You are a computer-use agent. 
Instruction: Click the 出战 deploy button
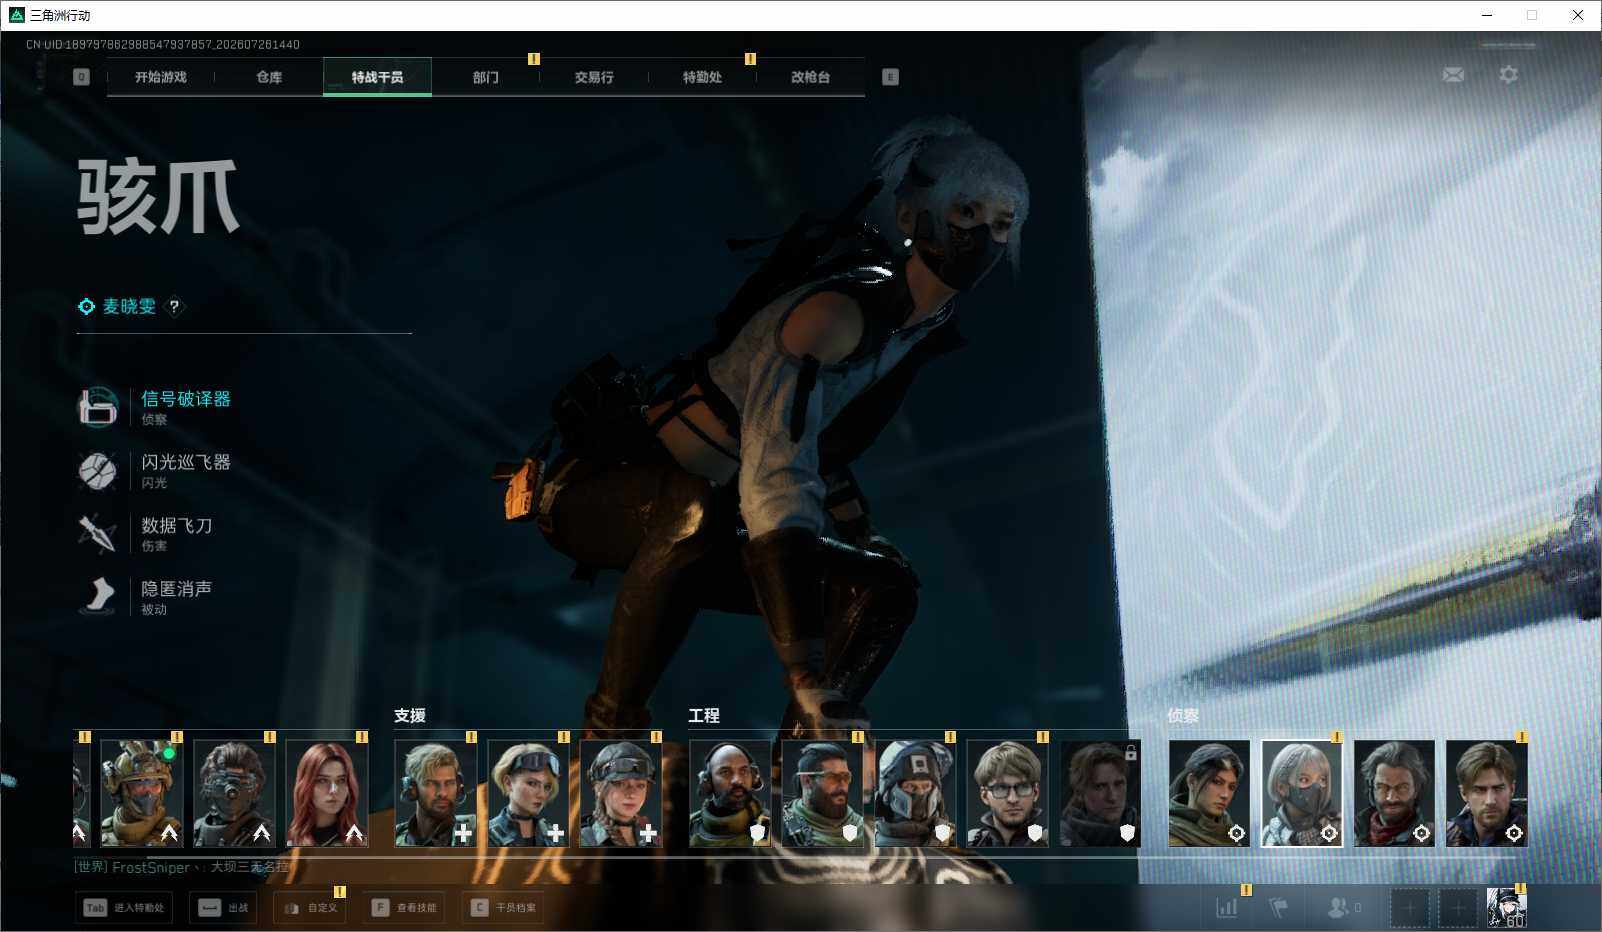[223, 908]
